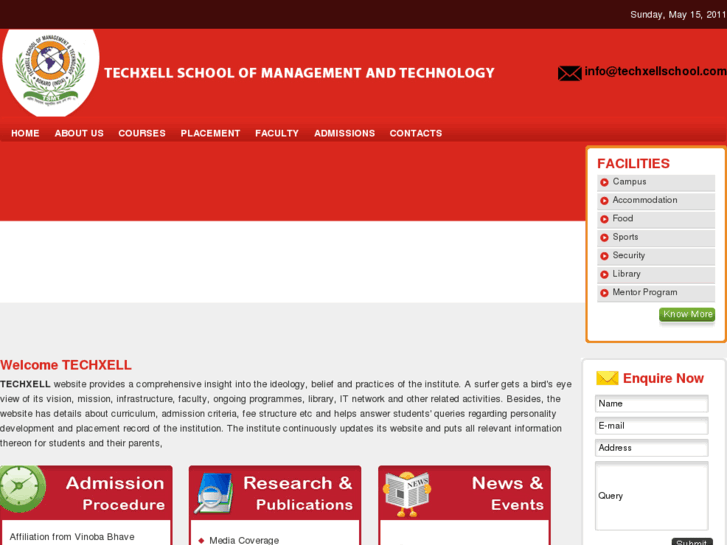Open the Media Coverage link
This screenshot has width=727, height=545.
coord(244,540)
